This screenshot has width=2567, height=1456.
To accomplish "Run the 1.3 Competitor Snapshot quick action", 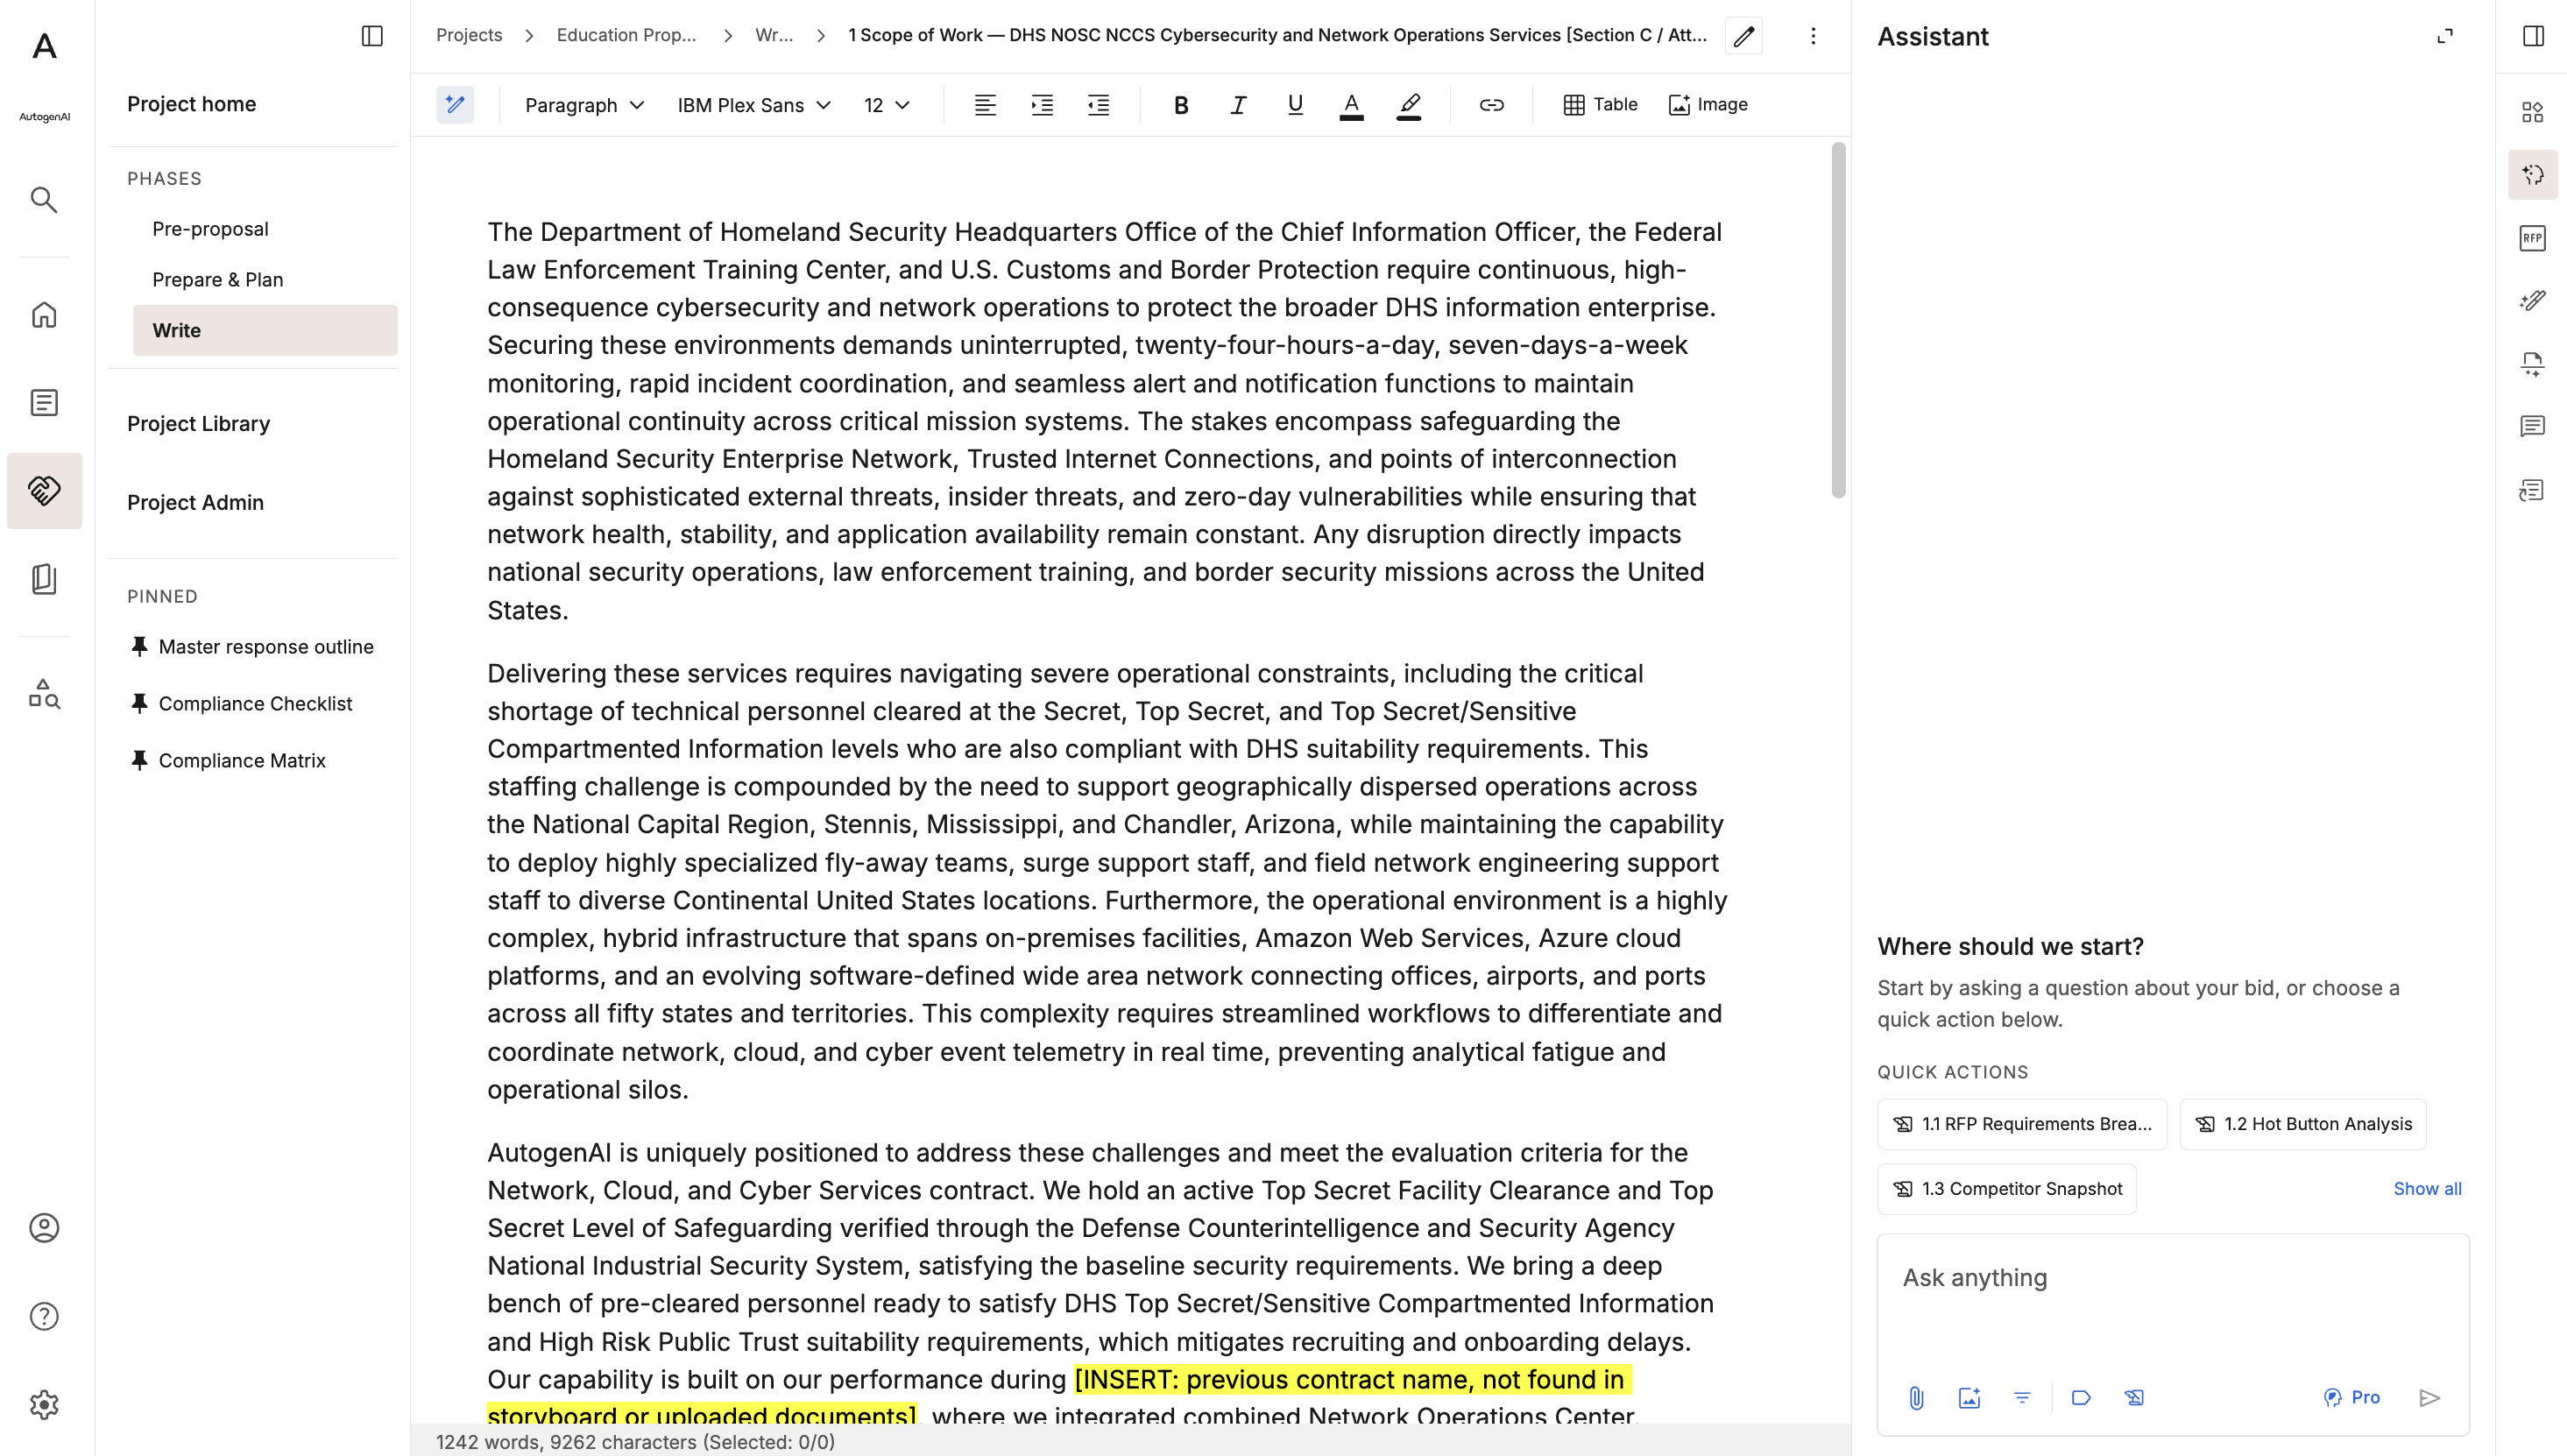I will (x=2007, y=1189).
